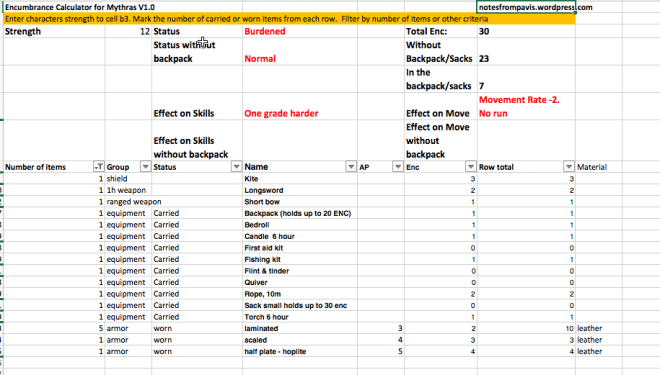Select the 'Torch 6 hour' cell
Image resolution: width=660 pixels, height=375 pixels.
click(300, 317)
